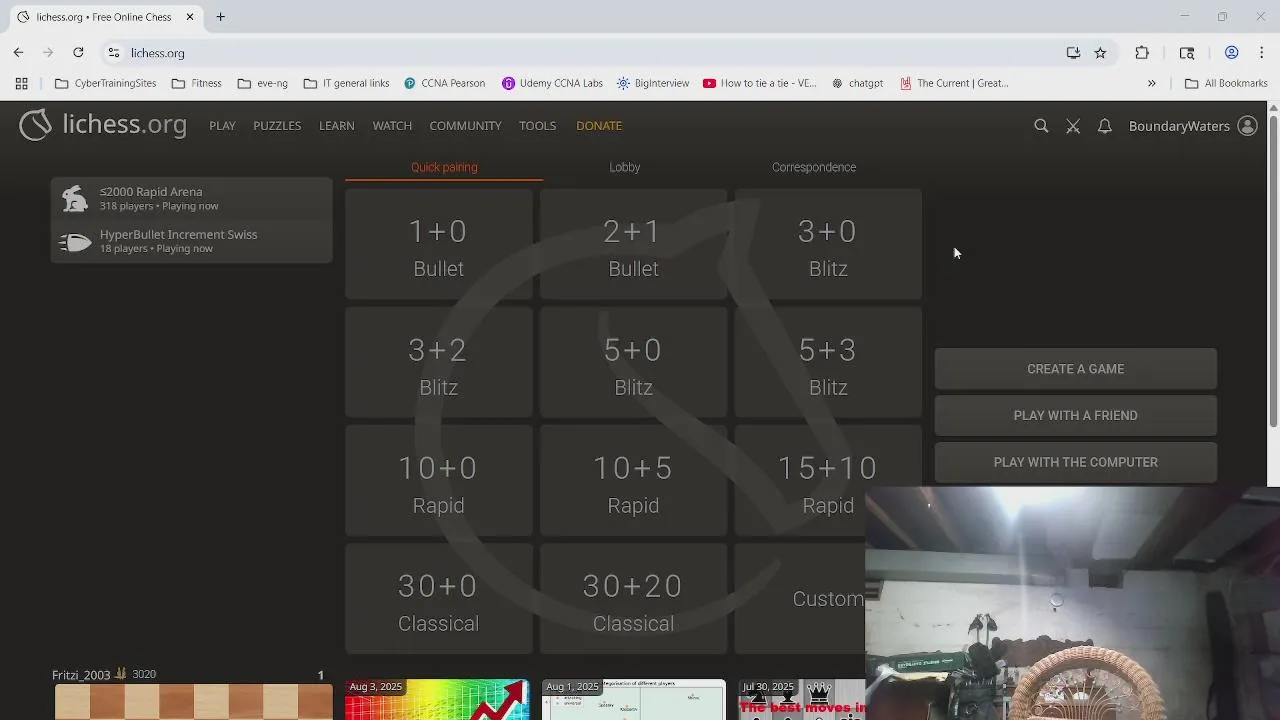Start a 5+3 Blitz game

828,363
